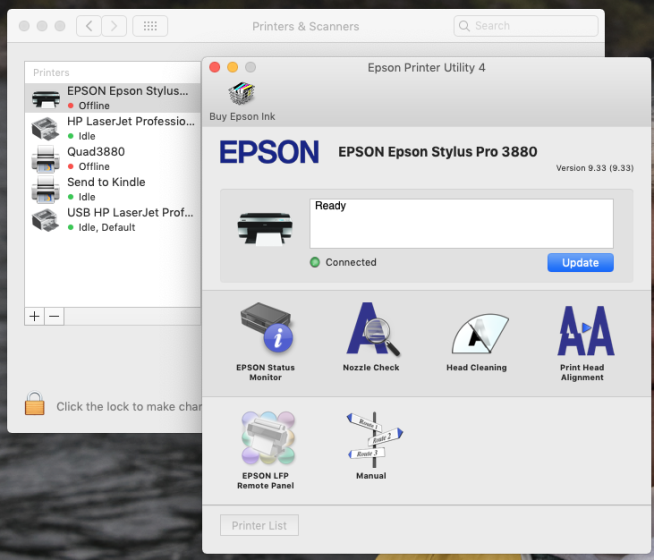Select the Send to Kindle printer

point(110,189)
